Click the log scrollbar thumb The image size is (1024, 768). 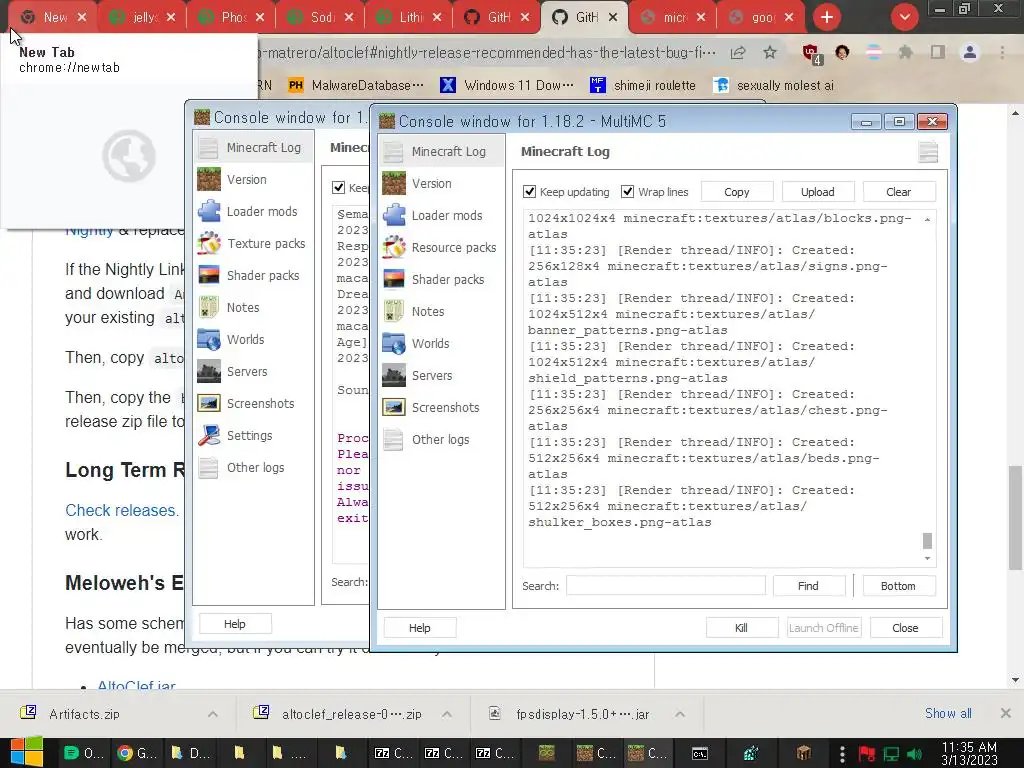[x=927, y=541]
